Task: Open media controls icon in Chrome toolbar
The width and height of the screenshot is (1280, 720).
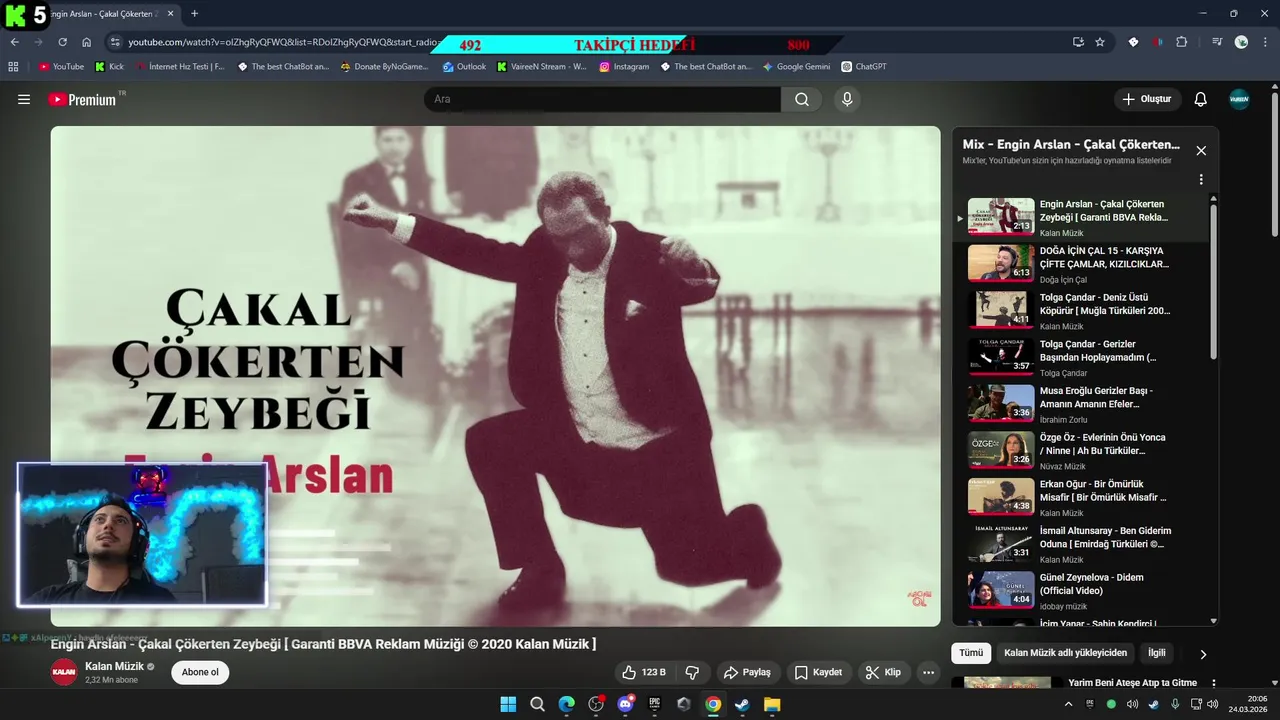Action: [x=1217, y=42]
